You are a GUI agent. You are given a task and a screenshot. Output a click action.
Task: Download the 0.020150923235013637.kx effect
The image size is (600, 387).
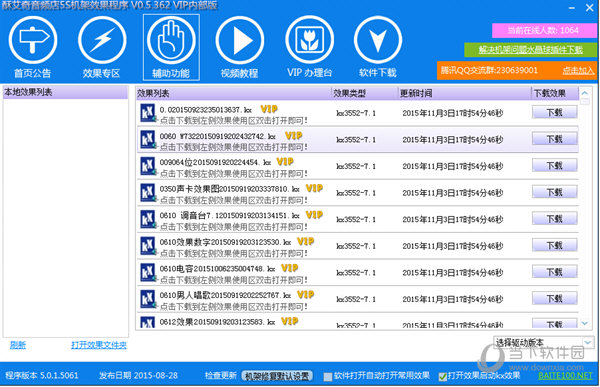click(554, 112)
